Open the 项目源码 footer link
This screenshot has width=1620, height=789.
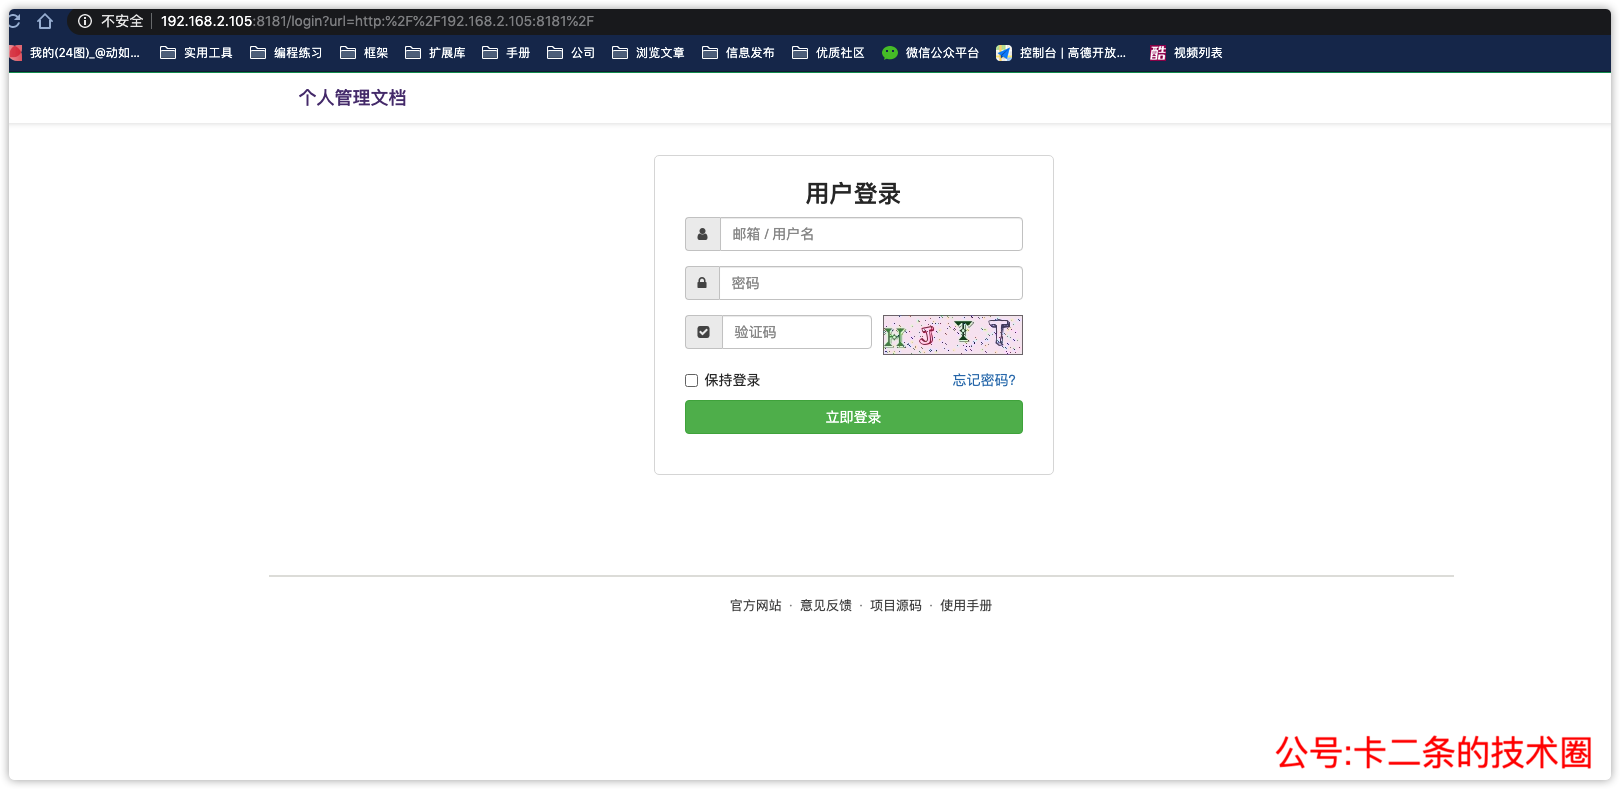pos(896,605)
